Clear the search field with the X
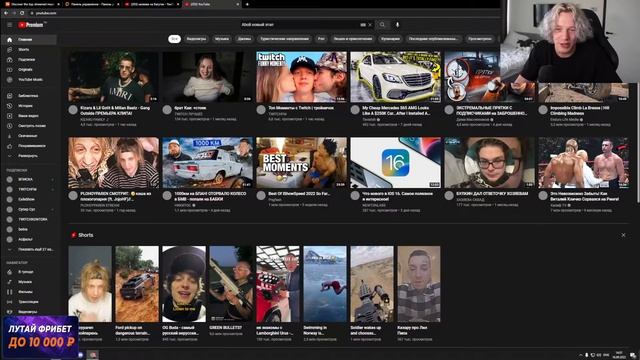Viewport: 640px width, 360px height. (x=370, y=25)
